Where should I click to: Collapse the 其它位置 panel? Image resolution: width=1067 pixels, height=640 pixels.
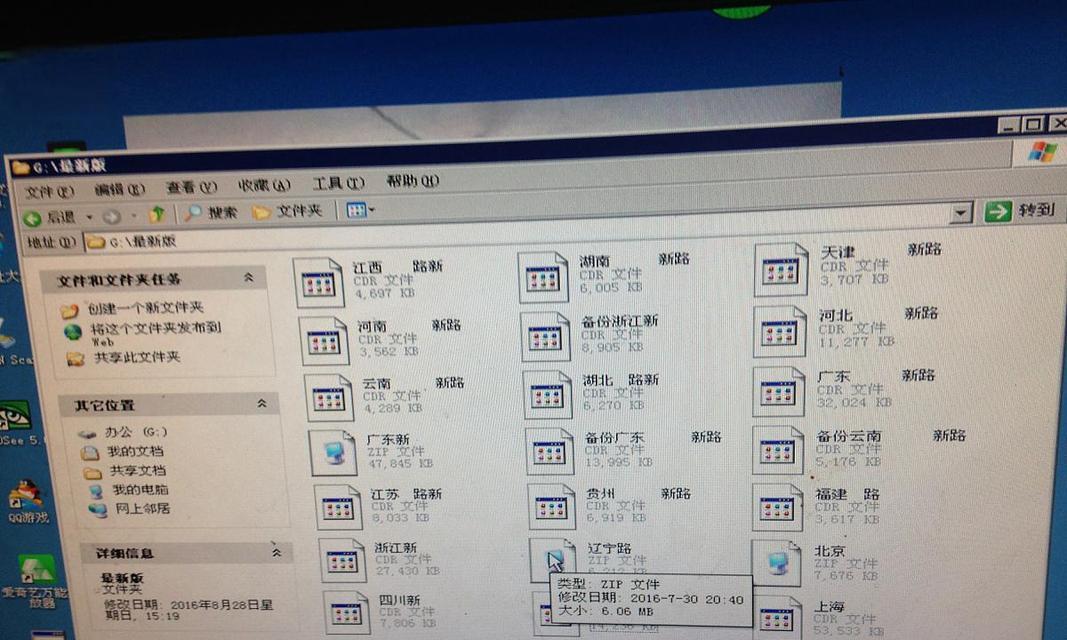click(x=262, y=403)
